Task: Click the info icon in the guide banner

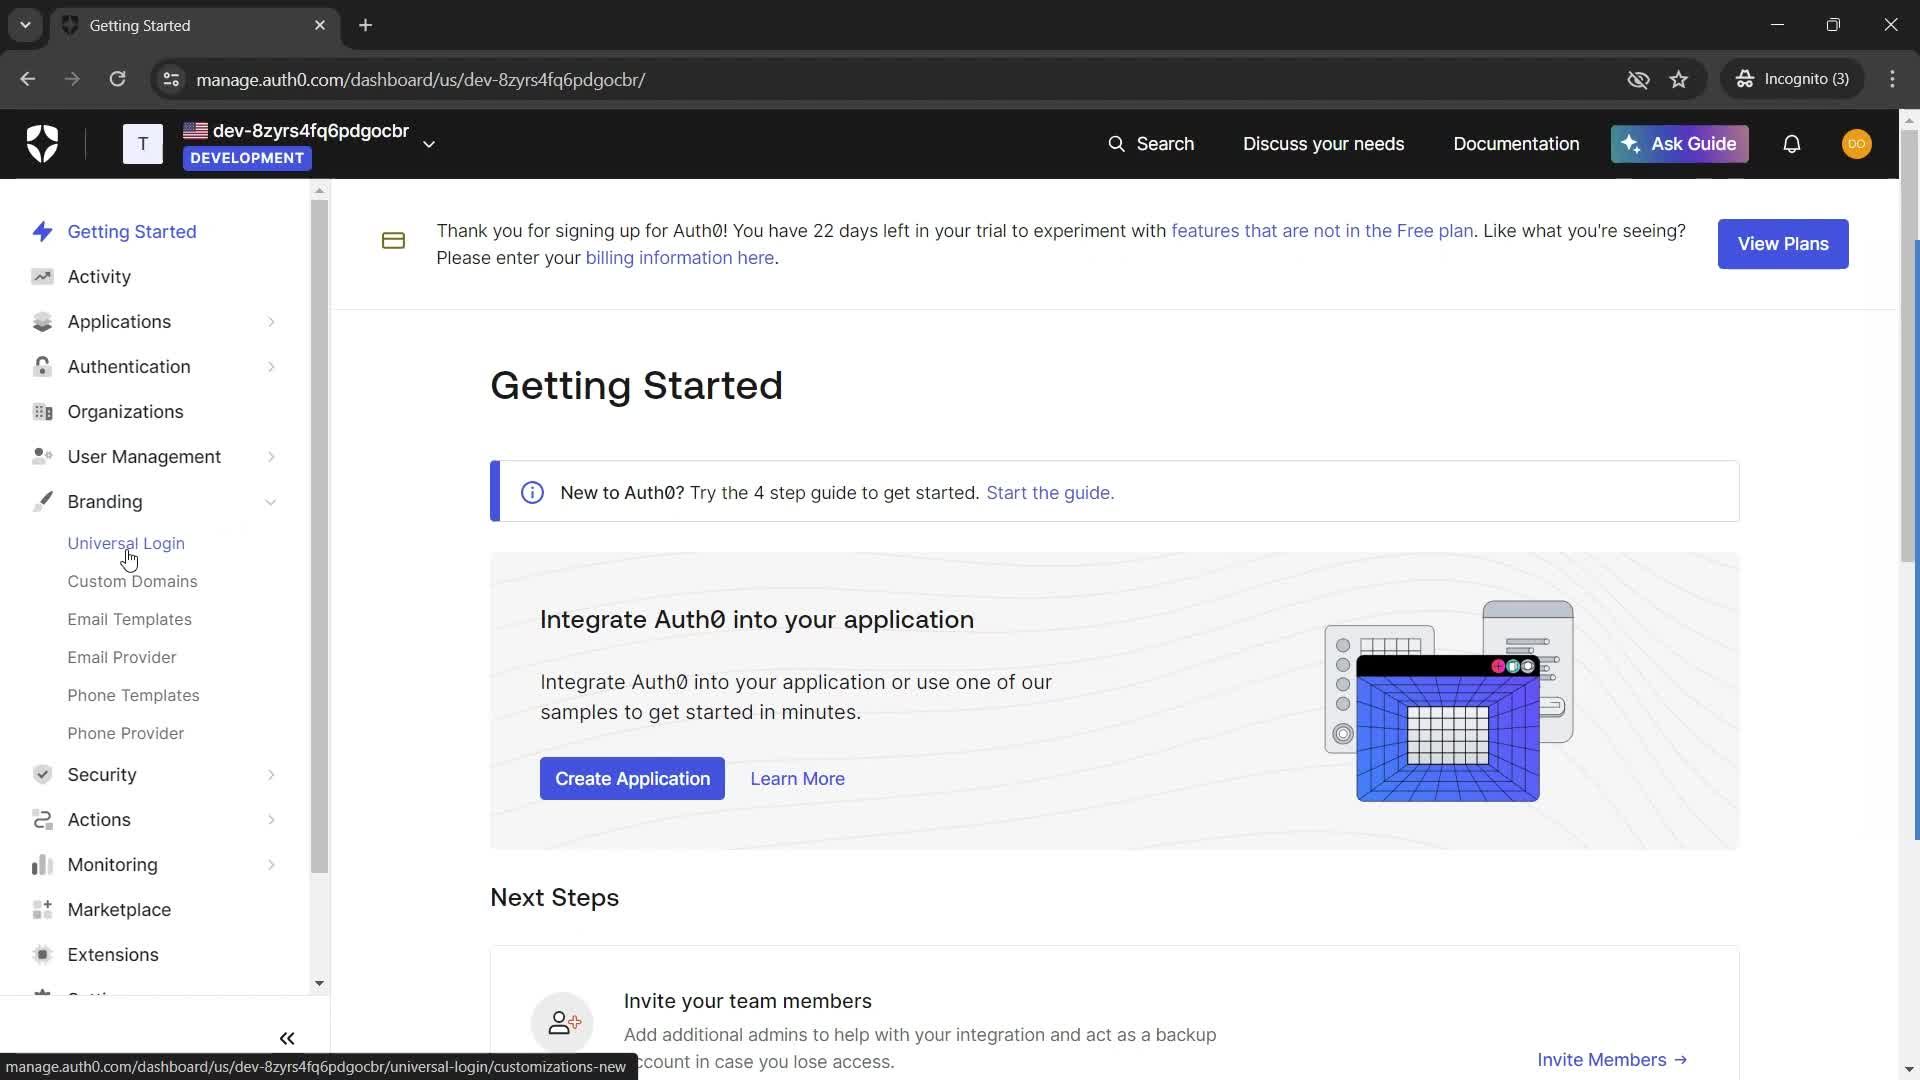Action: 532,493
